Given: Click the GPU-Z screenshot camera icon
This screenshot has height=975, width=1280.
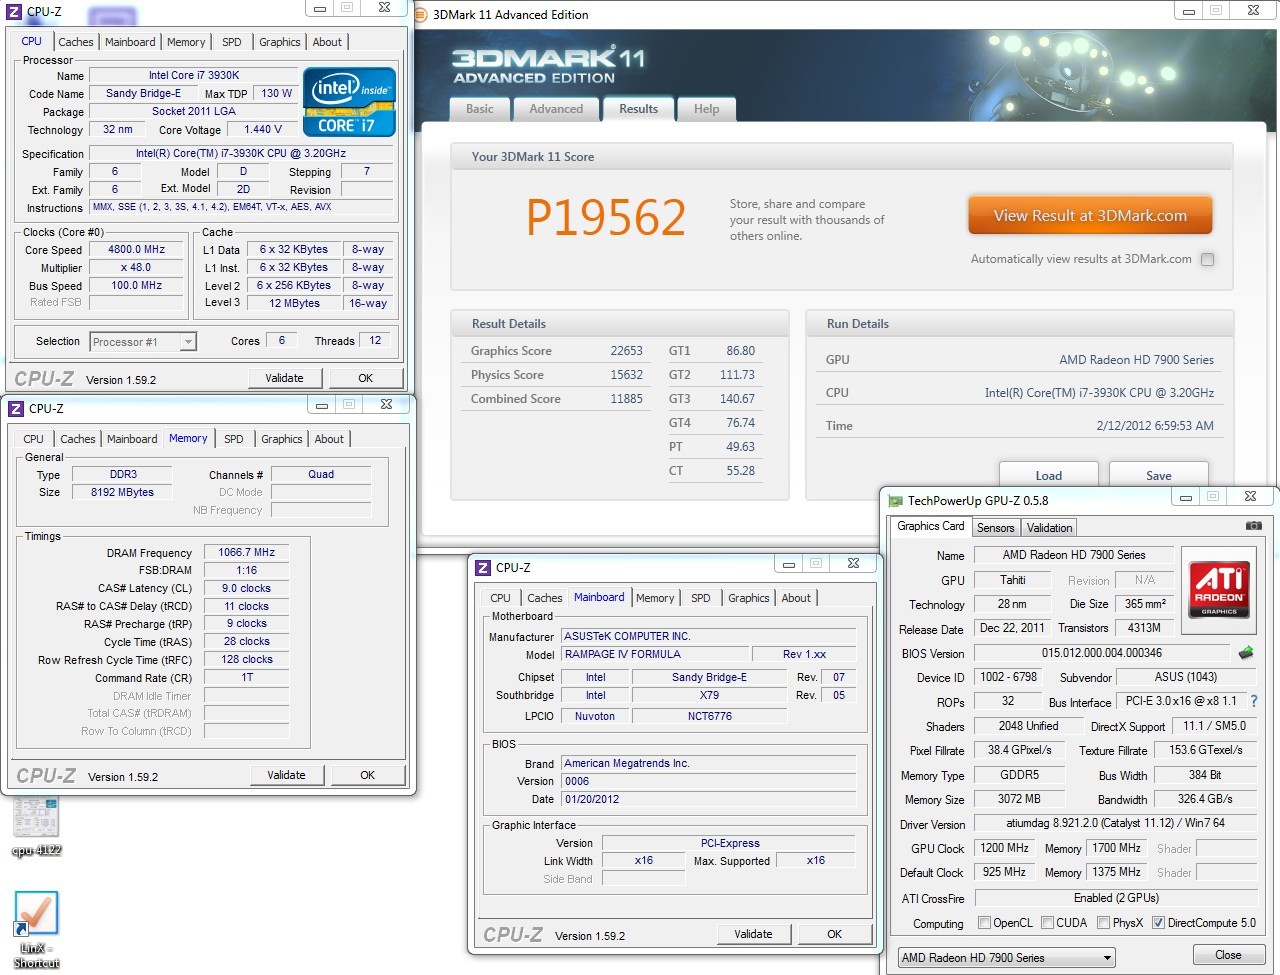Looking at the screenshot, I should (x=1253, y=526).
